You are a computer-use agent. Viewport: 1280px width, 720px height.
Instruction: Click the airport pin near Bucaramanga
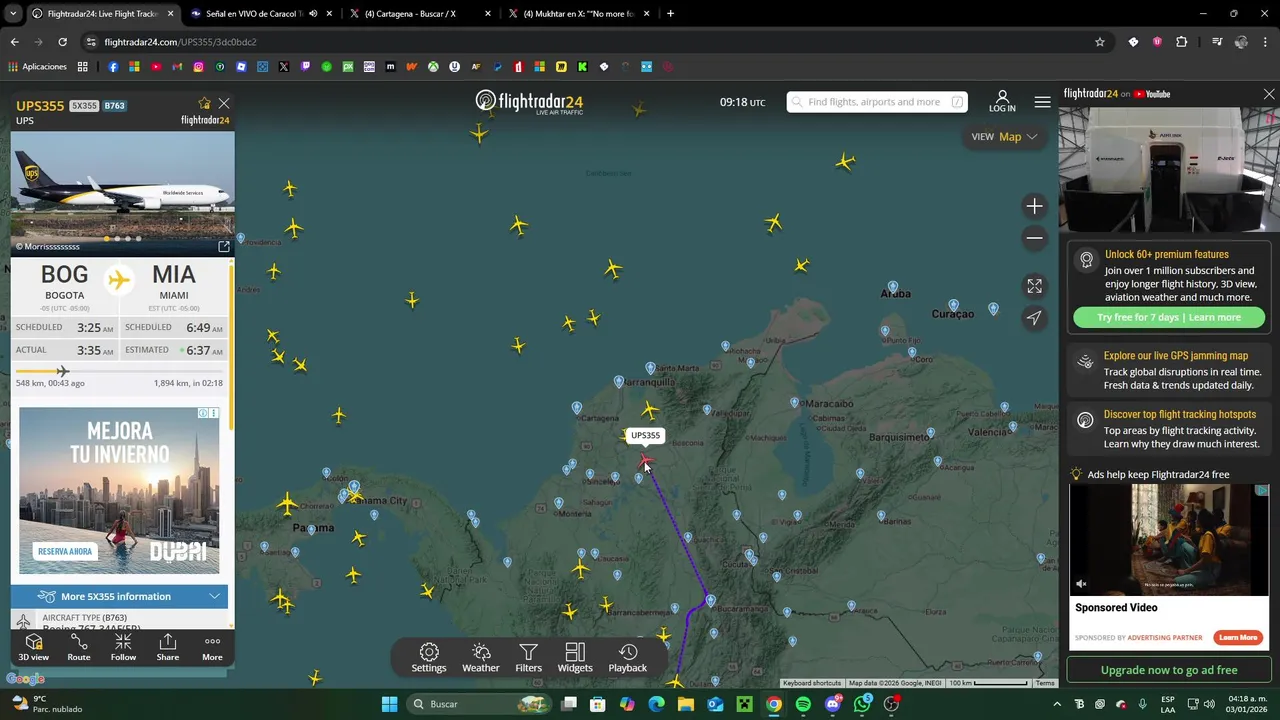coord(710,601)
